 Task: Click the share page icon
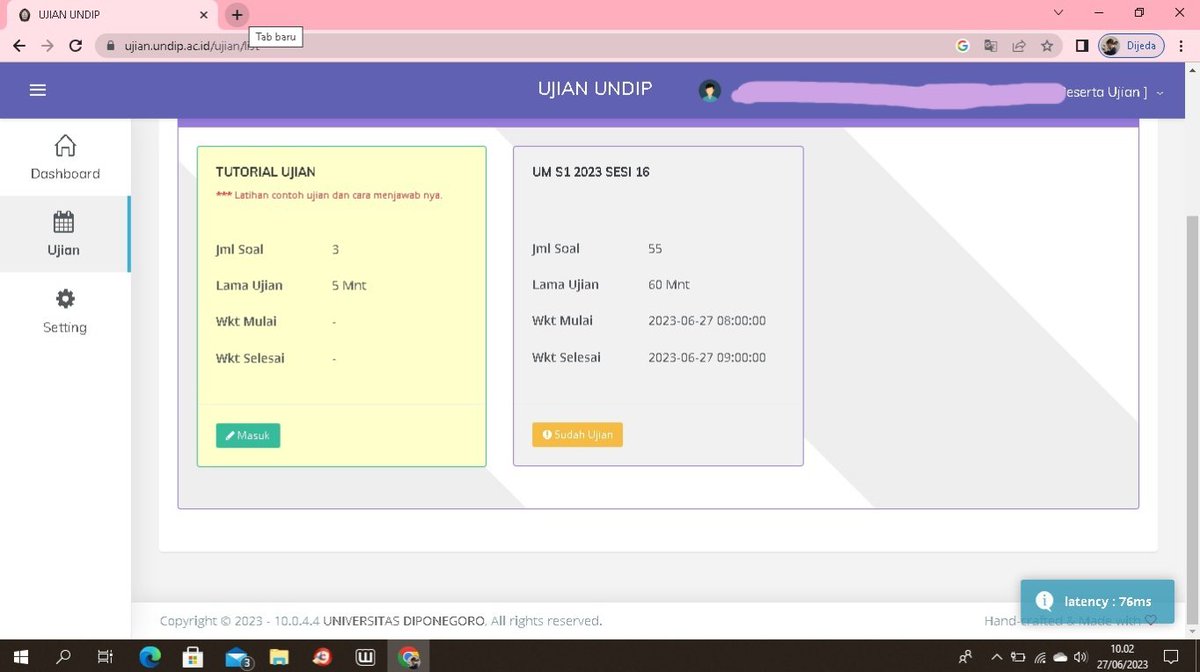[1019, 46]
